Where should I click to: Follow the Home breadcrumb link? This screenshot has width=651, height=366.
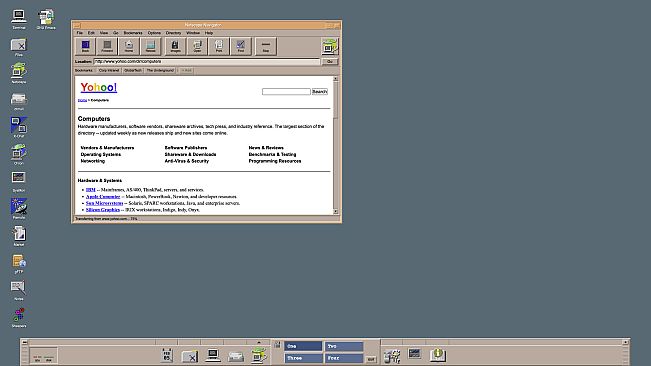tap(83, 100)
